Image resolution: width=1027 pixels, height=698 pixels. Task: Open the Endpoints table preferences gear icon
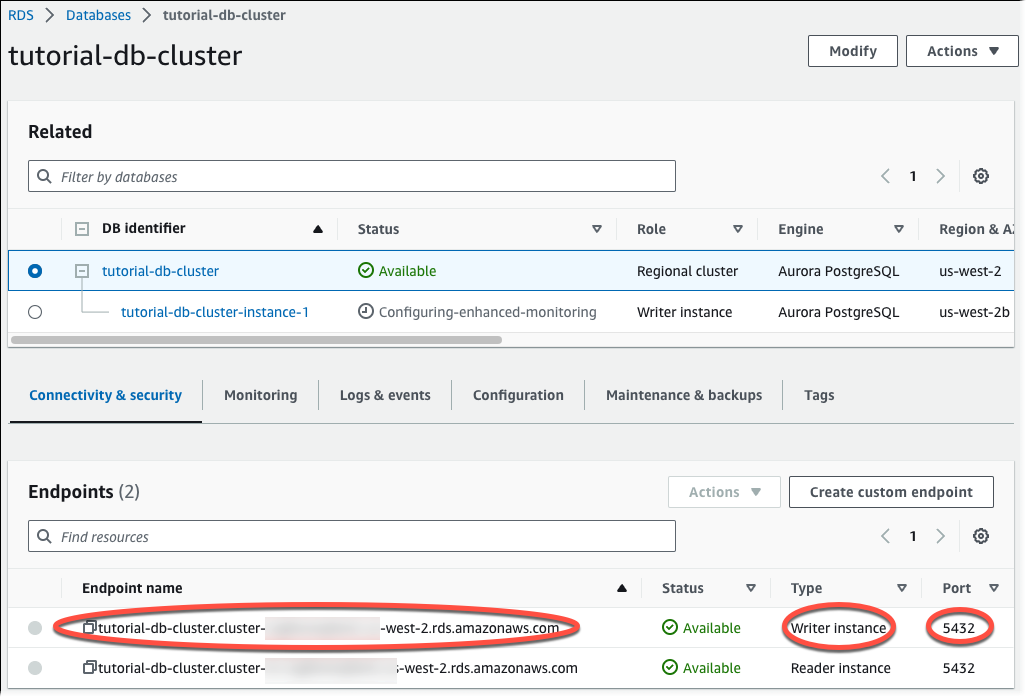click(x=981, y=536)
